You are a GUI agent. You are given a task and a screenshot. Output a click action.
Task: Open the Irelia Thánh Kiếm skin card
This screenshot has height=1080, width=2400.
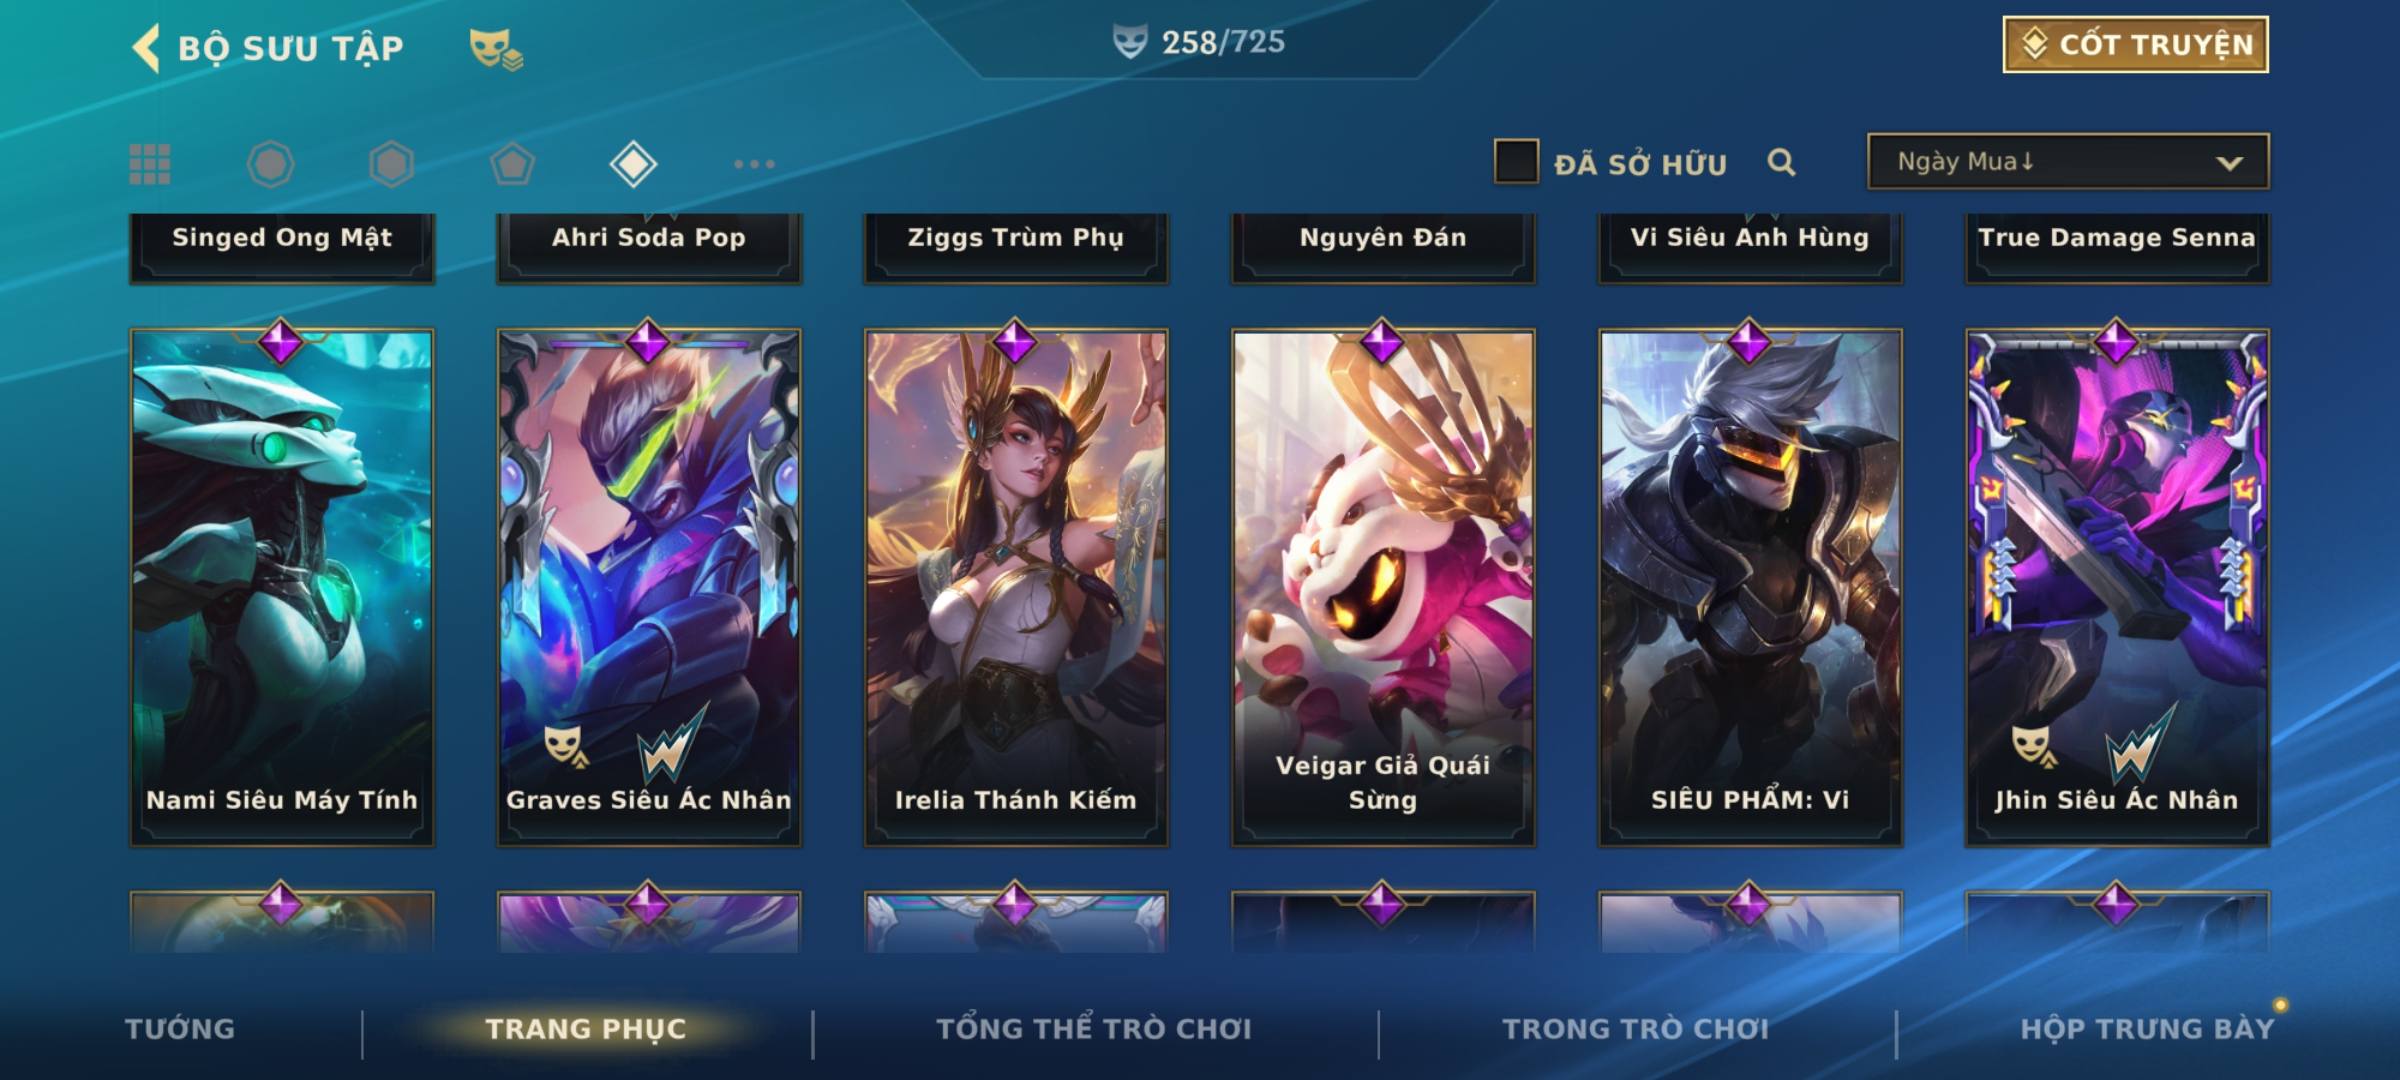[x=1016, y=588]
